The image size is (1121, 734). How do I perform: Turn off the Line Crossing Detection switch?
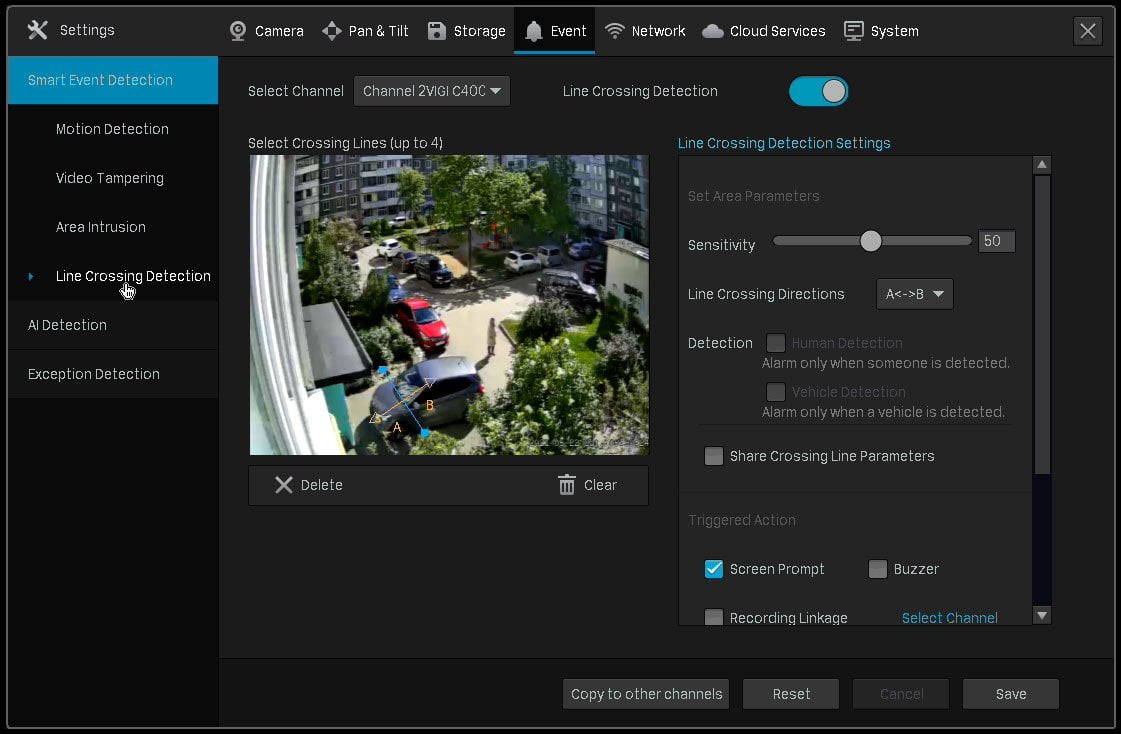(818, 91)
